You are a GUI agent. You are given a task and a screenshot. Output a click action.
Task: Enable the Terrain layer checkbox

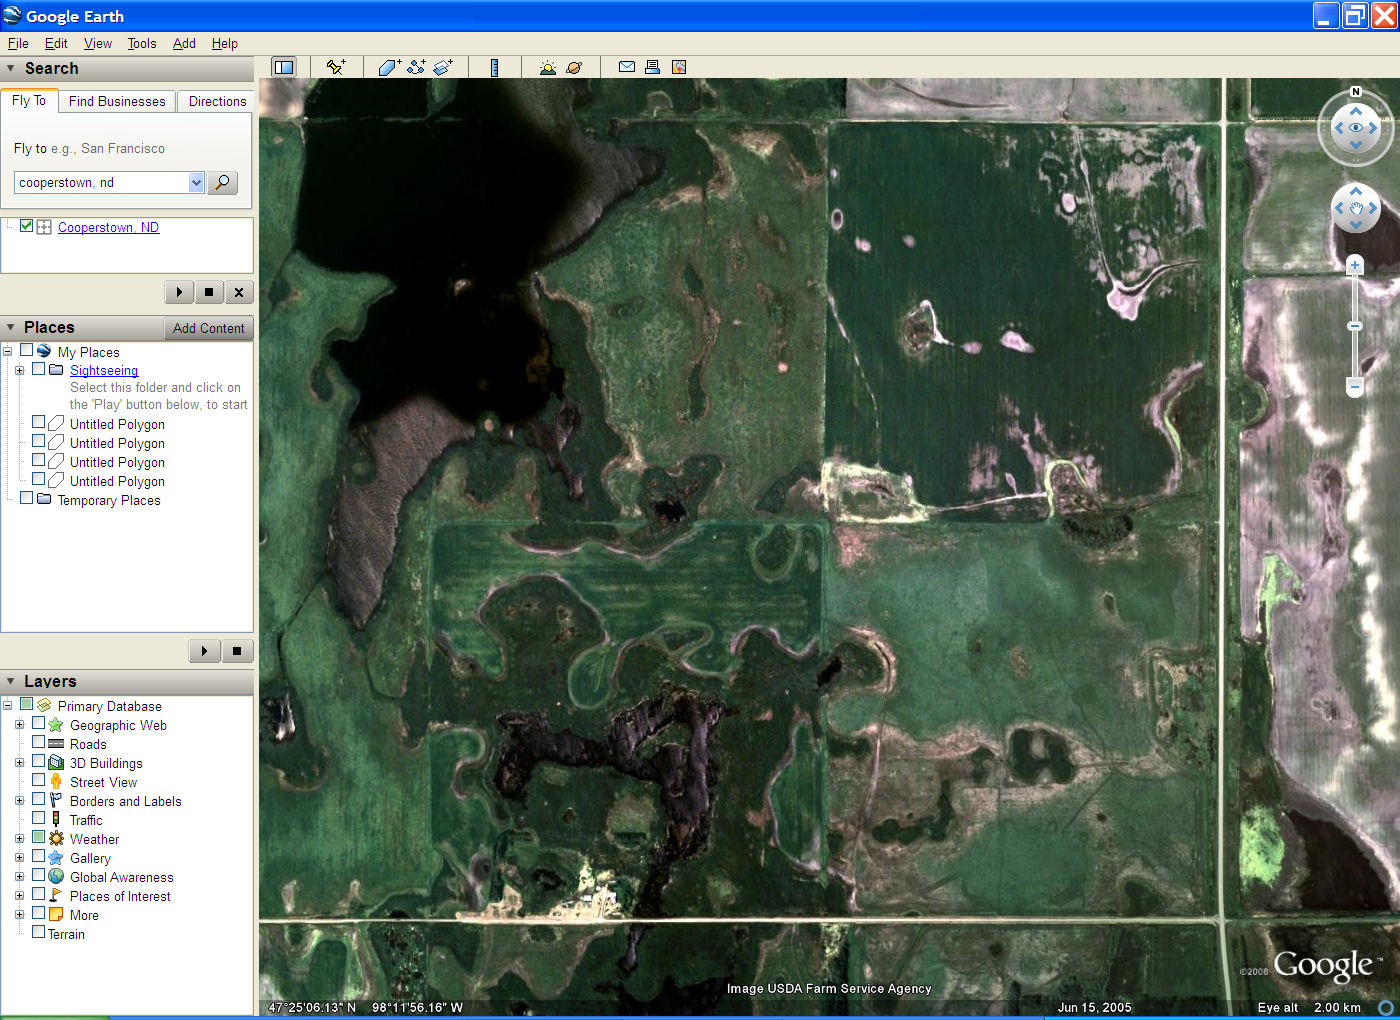point(38,932)
